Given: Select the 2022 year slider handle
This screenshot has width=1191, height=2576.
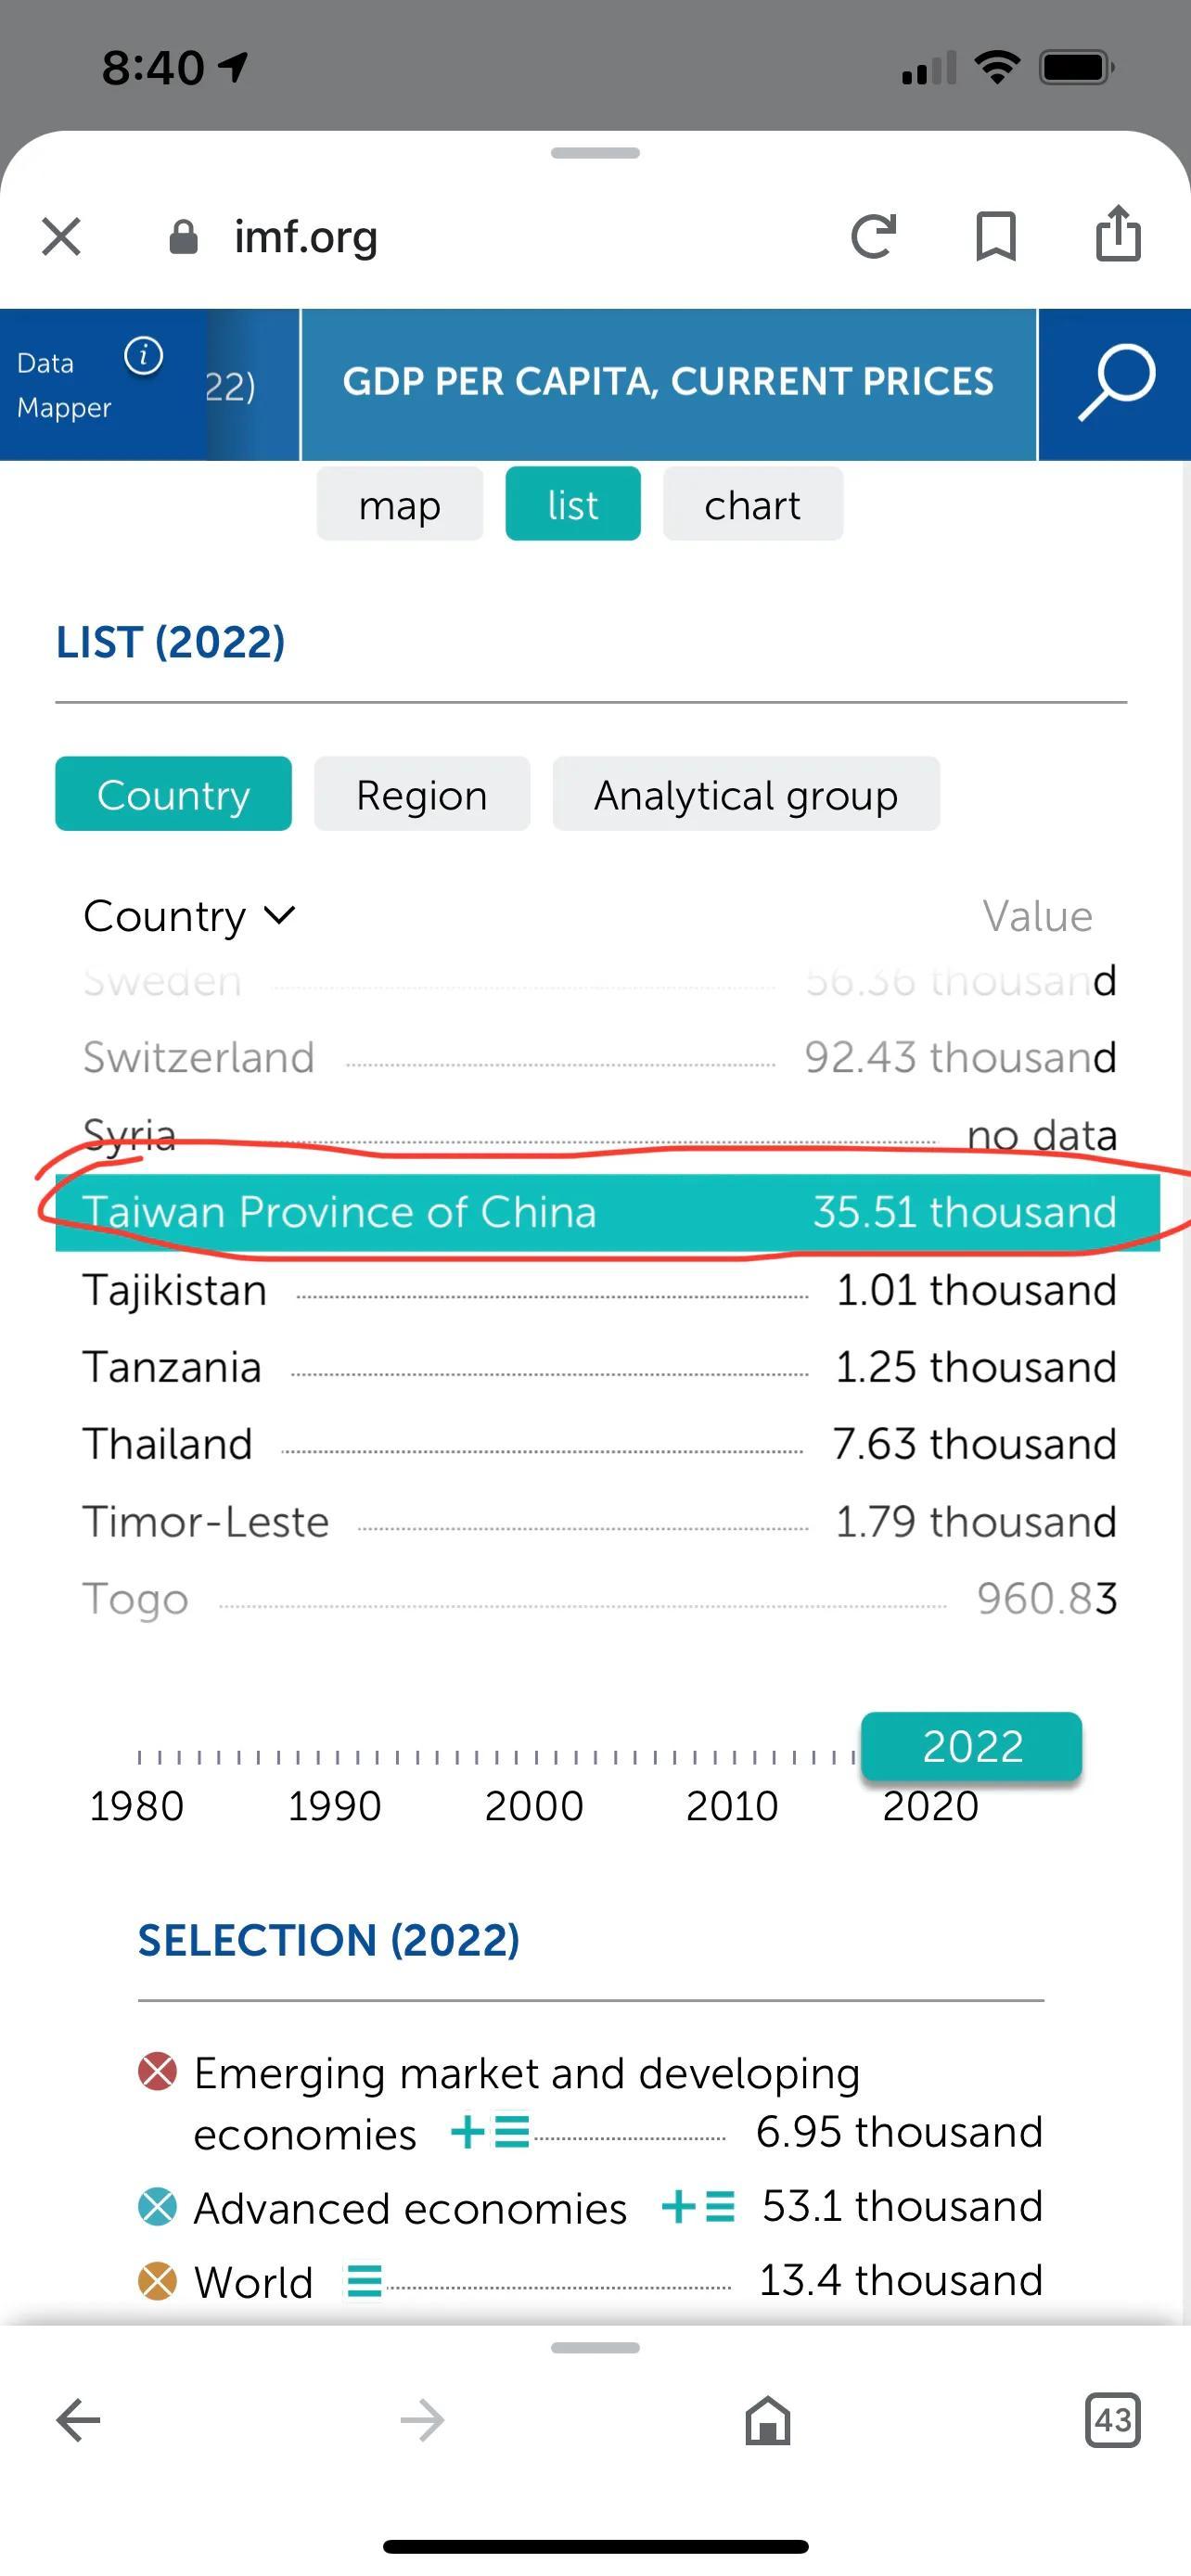Looking at the screenshot, I should point(971,1746).
